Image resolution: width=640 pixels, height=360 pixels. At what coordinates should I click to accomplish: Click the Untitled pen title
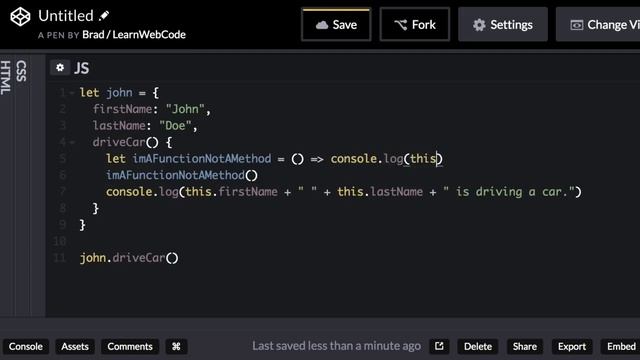[66, 16]
